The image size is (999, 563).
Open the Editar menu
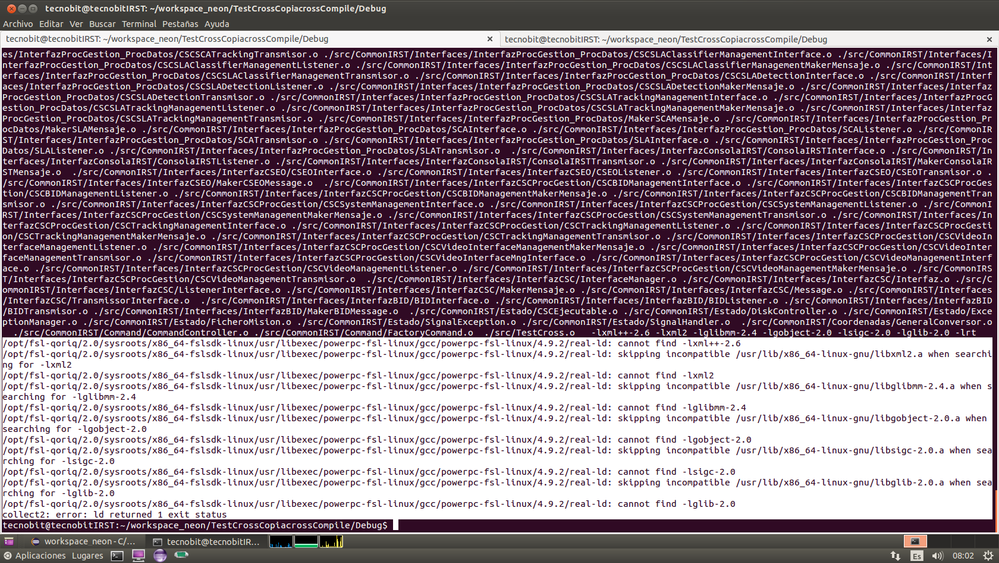click(x=51, y=24)
